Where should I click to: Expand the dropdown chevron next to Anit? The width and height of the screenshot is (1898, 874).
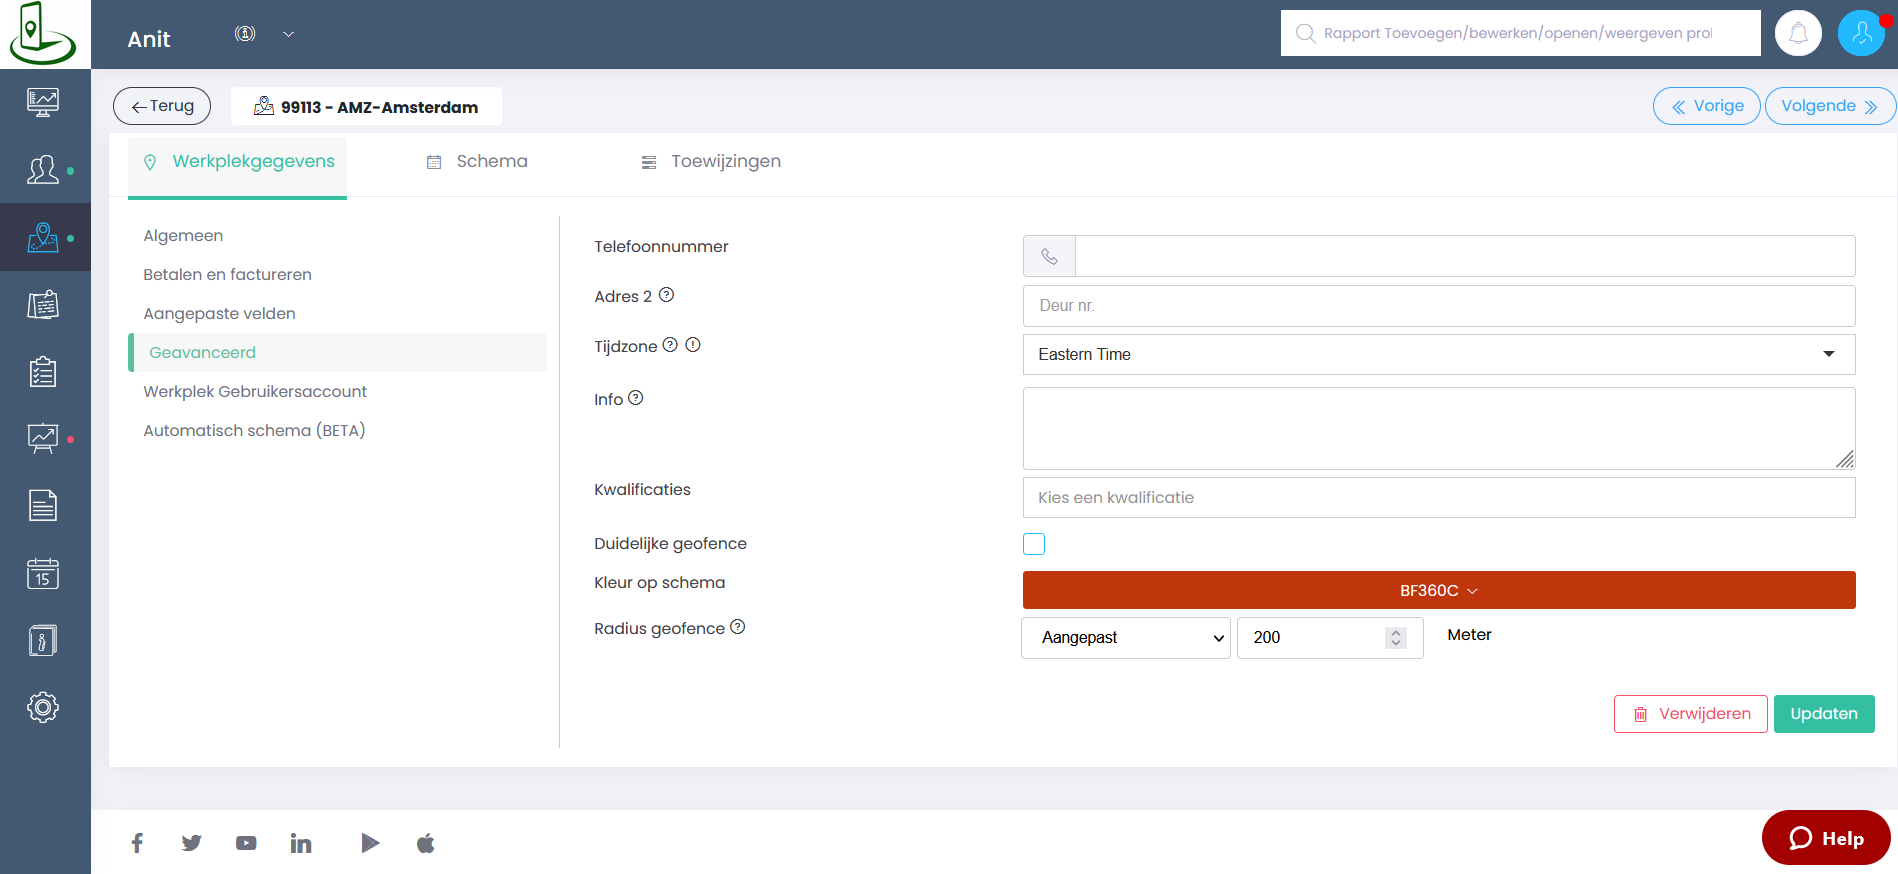click(288, 34)
